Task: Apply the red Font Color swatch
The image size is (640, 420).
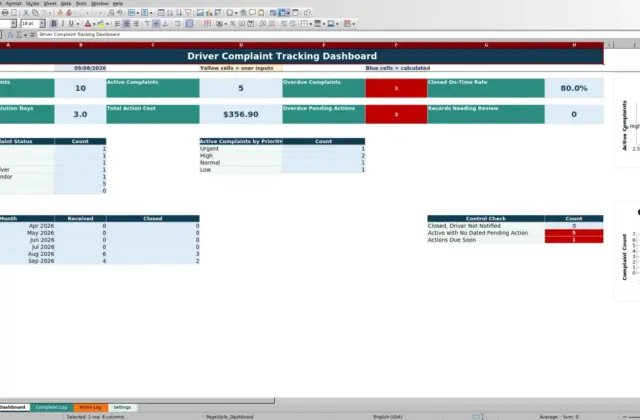Action: coord(87,24)
